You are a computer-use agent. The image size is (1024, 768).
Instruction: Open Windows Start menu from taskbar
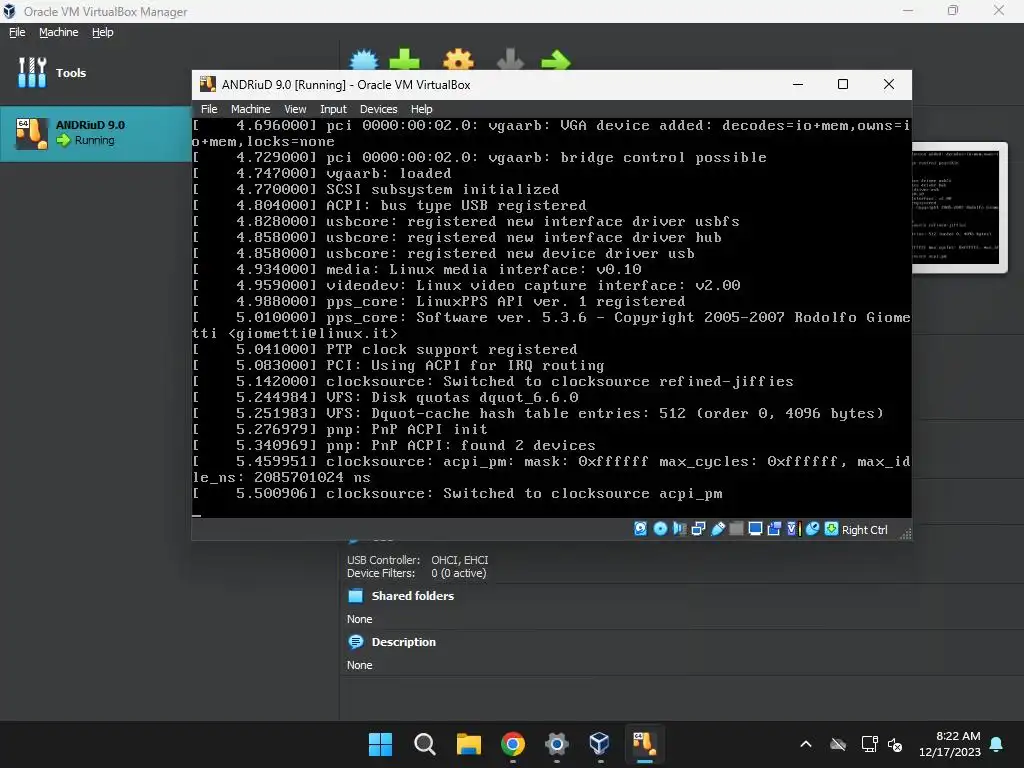(380, 744)
